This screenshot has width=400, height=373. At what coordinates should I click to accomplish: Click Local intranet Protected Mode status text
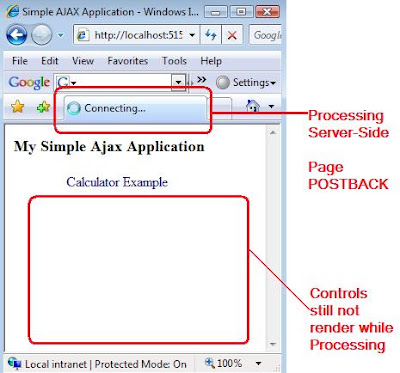click(106, 364)
